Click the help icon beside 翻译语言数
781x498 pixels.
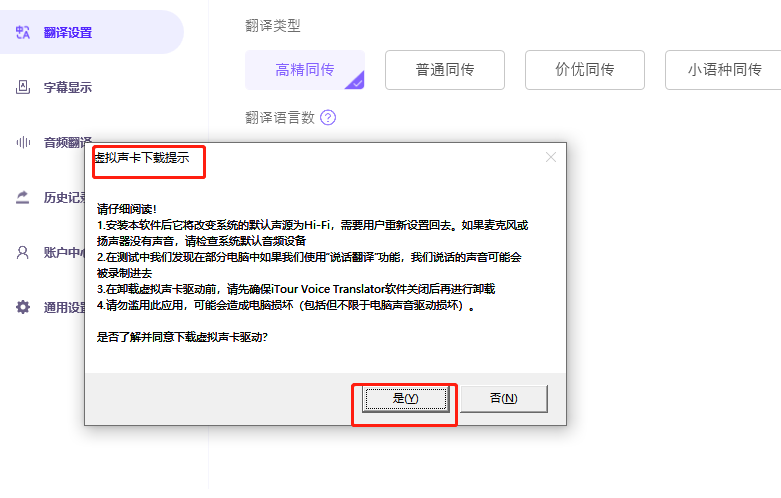[x=328, y=118]
